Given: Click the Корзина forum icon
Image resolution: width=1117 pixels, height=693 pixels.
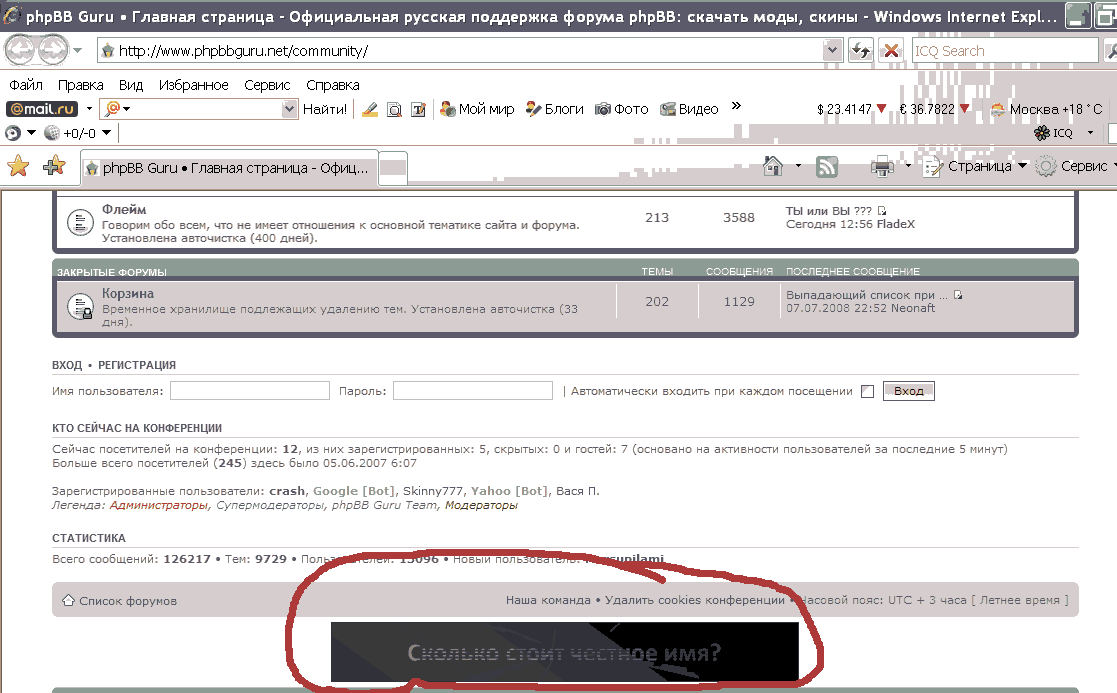Looking at the screenshot, I should click(x=80, y=308).
